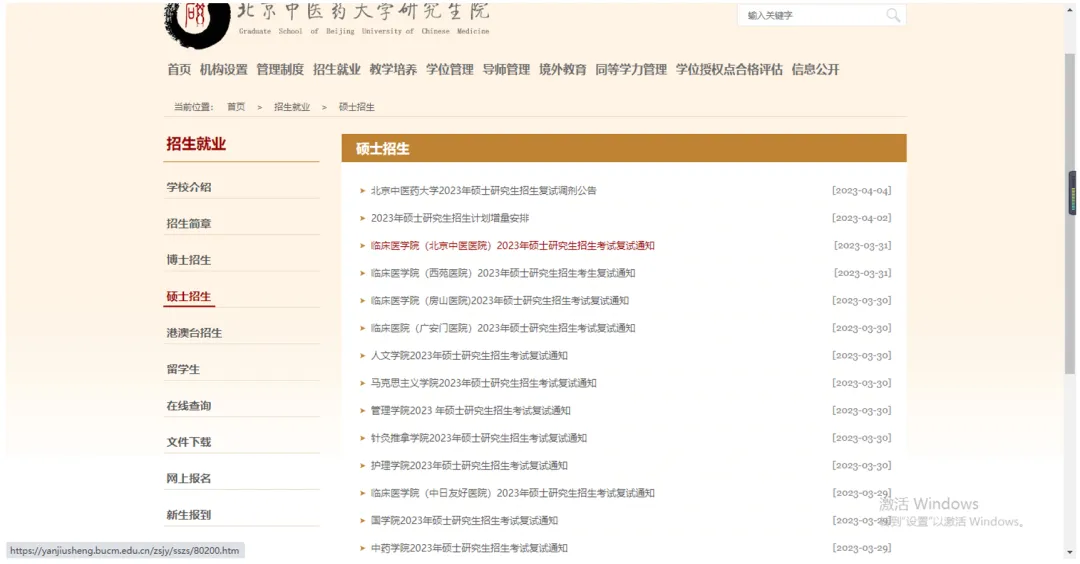Select 留学生 in the sidebar
The width and height of the screenshot is (1080, 564).
pos(183,370)
